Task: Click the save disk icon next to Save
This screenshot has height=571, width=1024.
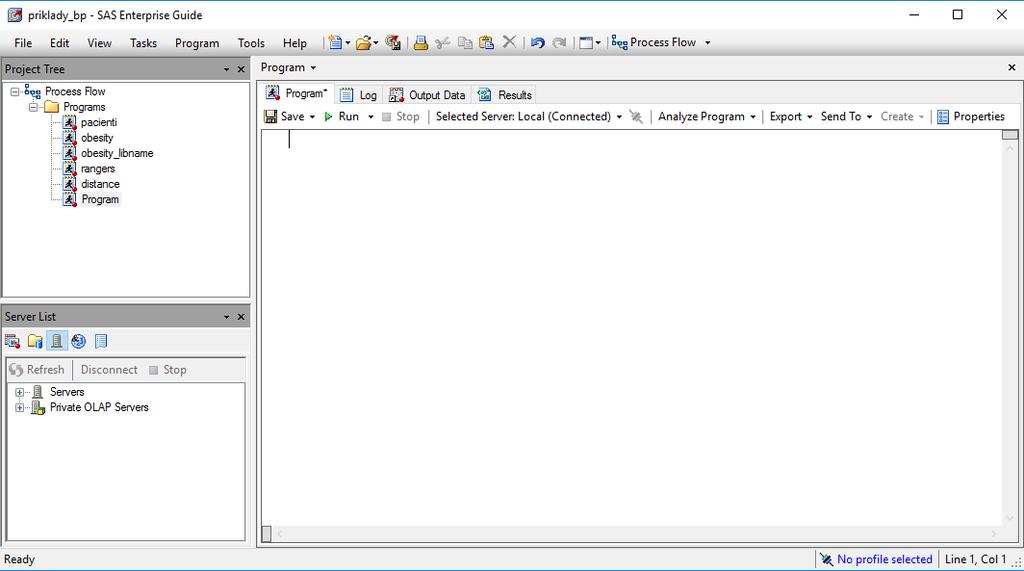Action: point(270,116)
